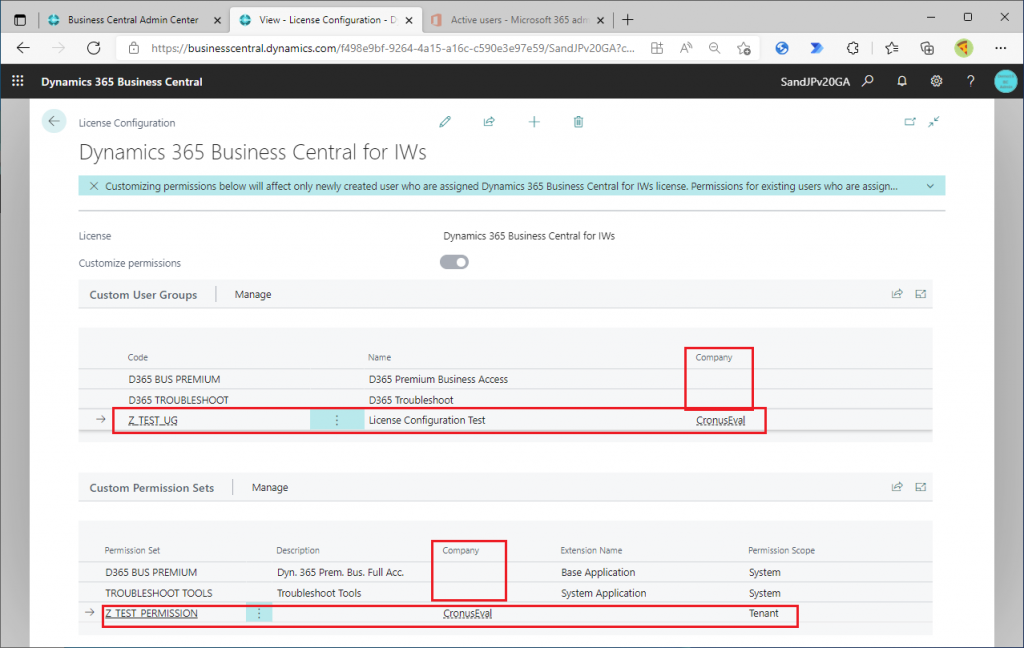Image resolution: width=1024 pixels, height=648 pixels.
Task: Open Business Central help question mark
Action: 970,81
